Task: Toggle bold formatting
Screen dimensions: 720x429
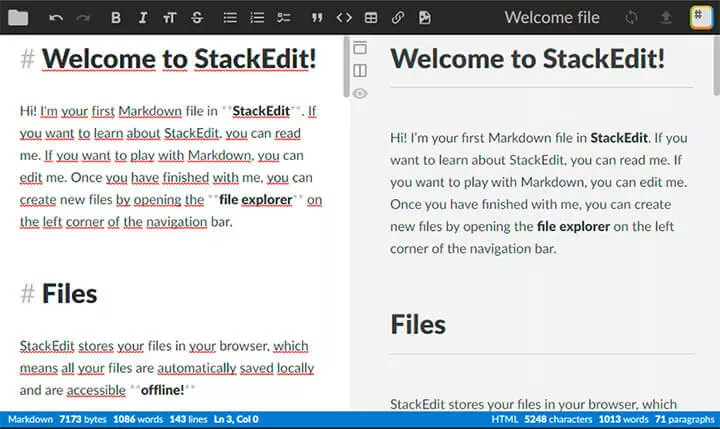Action: [116, 18]
